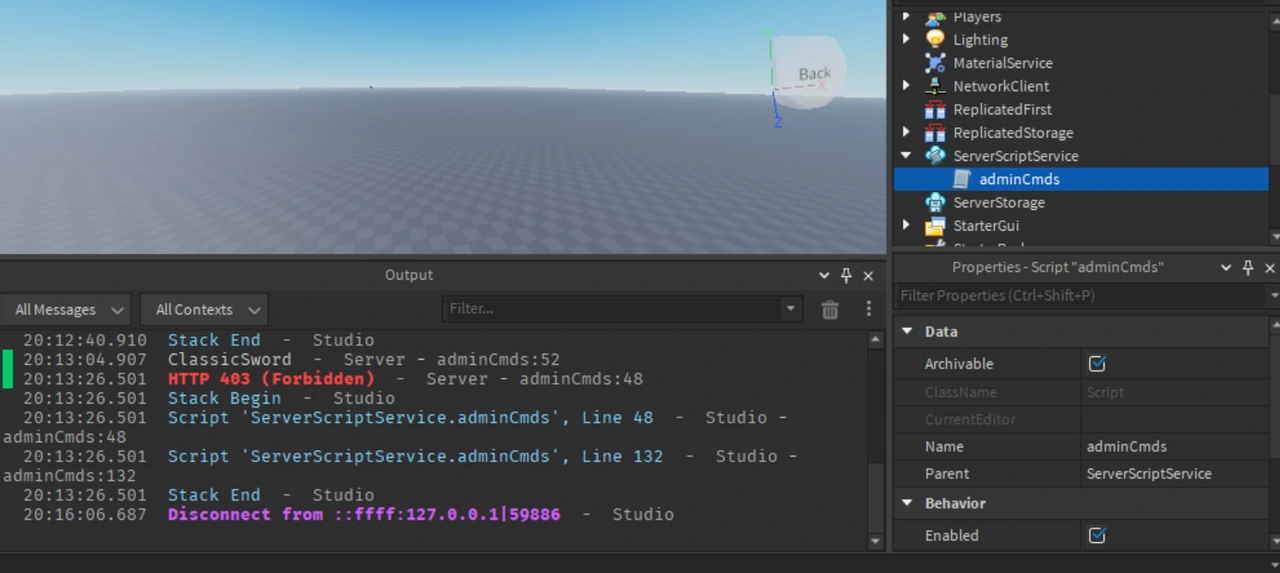
Task: Click the HTTP 403 (Forbidden) error message
Action: pos(271,379)
